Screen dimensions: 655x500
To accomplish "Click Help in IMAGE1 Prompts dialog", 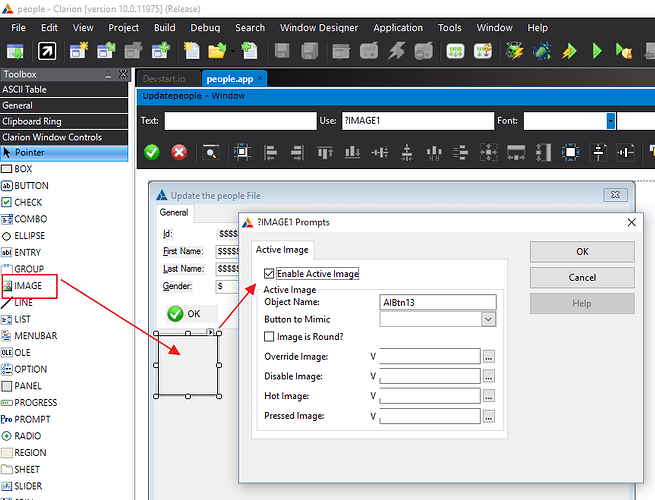I will click(582, 303).
